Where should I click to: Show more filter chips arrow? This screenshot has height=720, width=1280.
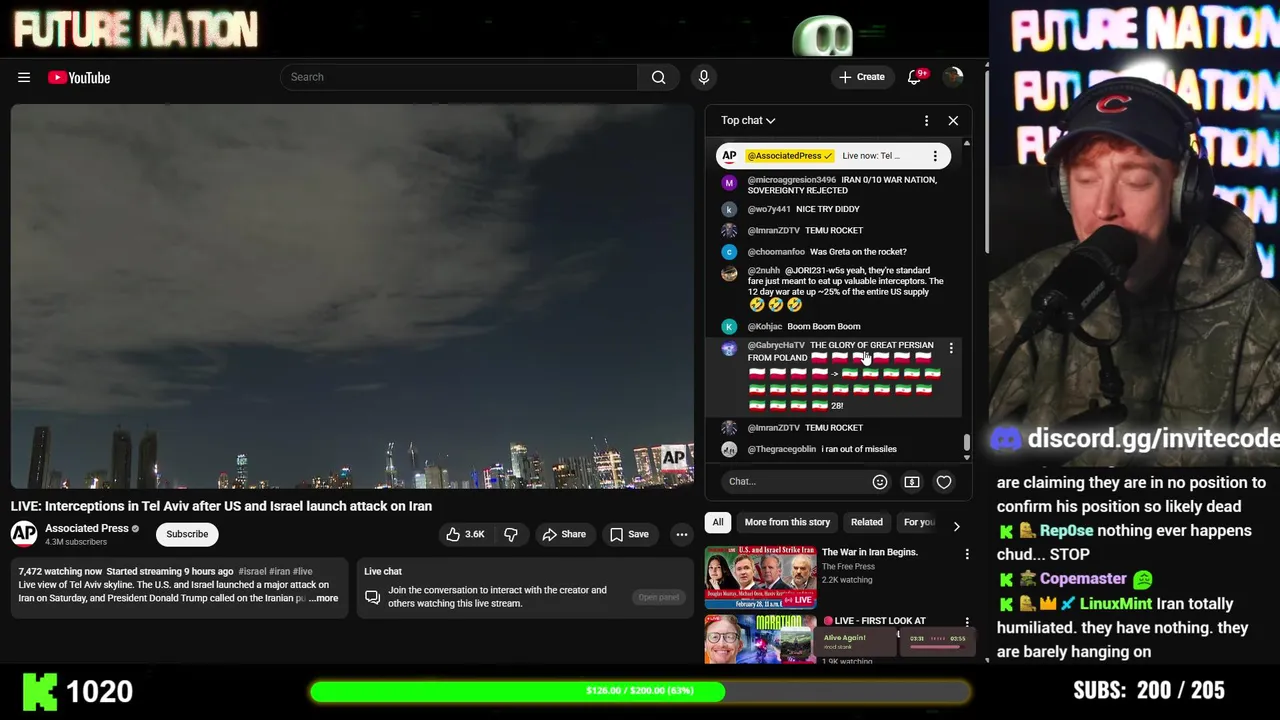point(956,526)
